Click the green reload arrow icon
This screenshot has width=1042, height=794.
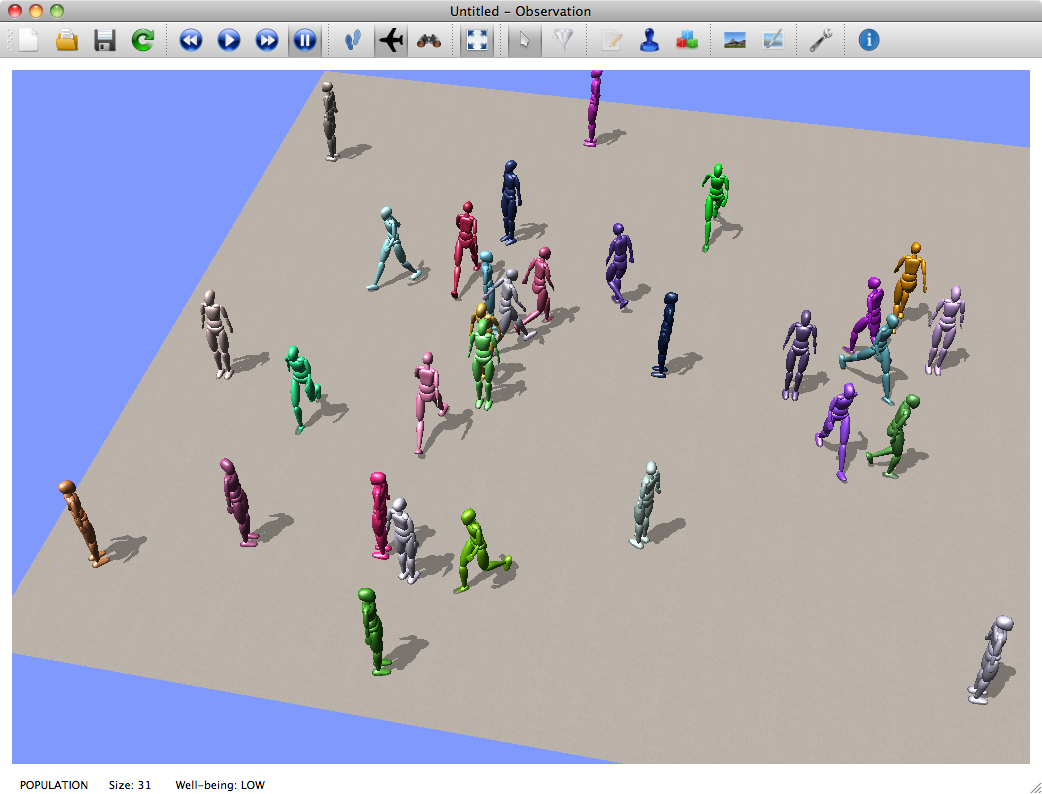tap(143, 40)
